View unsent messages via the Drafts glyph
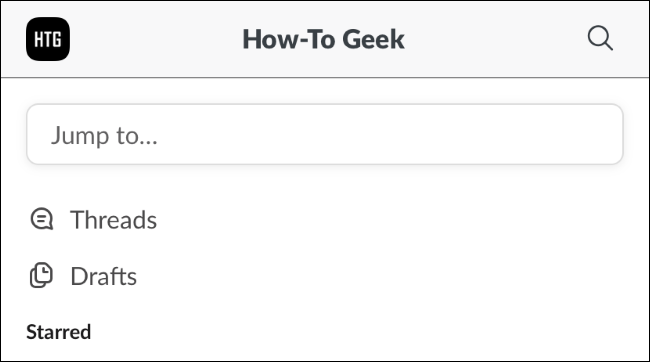The width and height of the screenshot is (650, 362). tap(41, 275)
